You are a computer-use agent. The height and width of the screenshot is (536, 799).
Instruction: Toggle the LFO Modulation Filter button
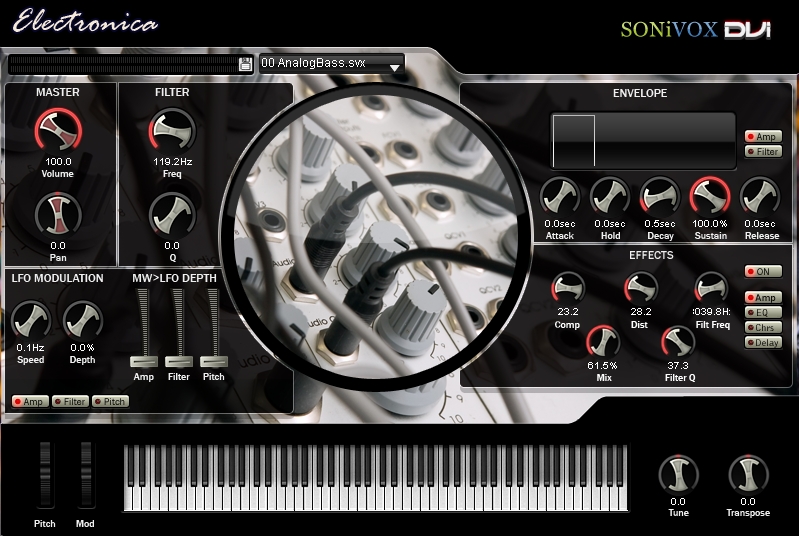click(x=70, y=401)
